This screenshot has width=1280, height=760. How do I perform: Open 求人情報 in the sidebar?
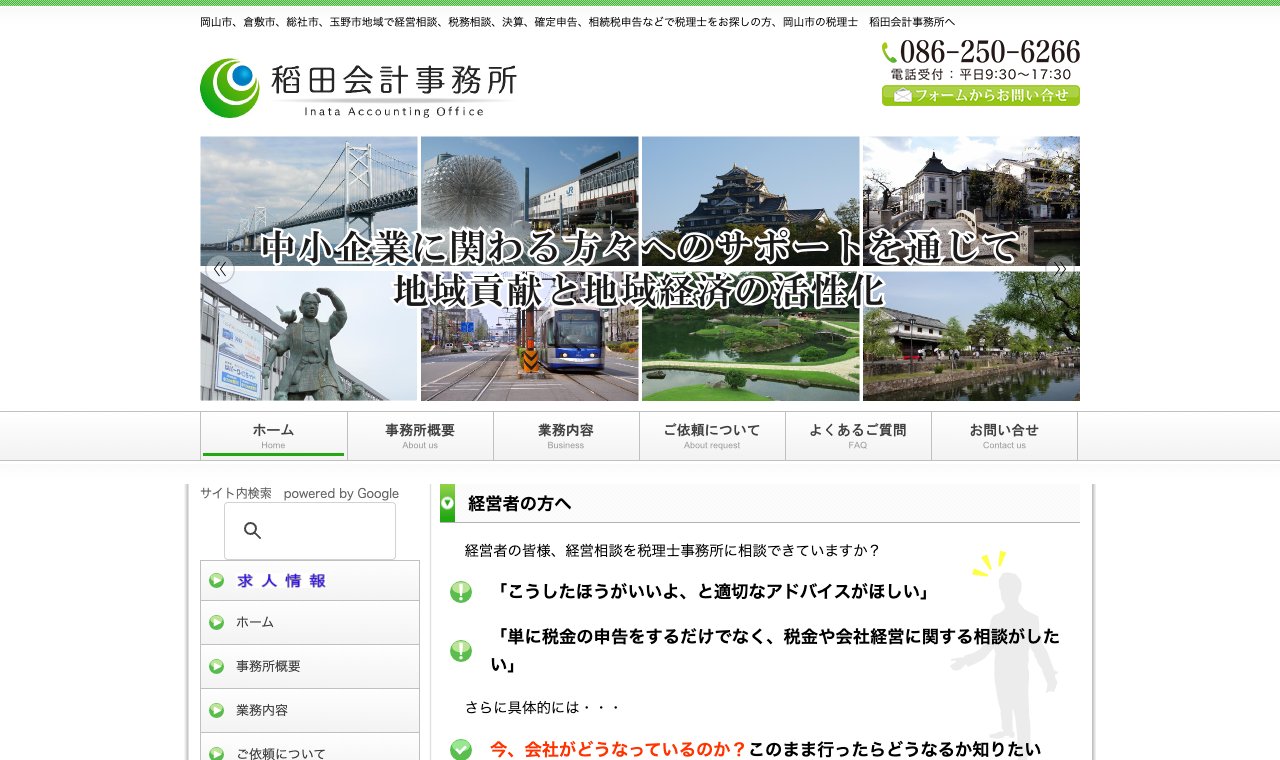pos(310,581)
